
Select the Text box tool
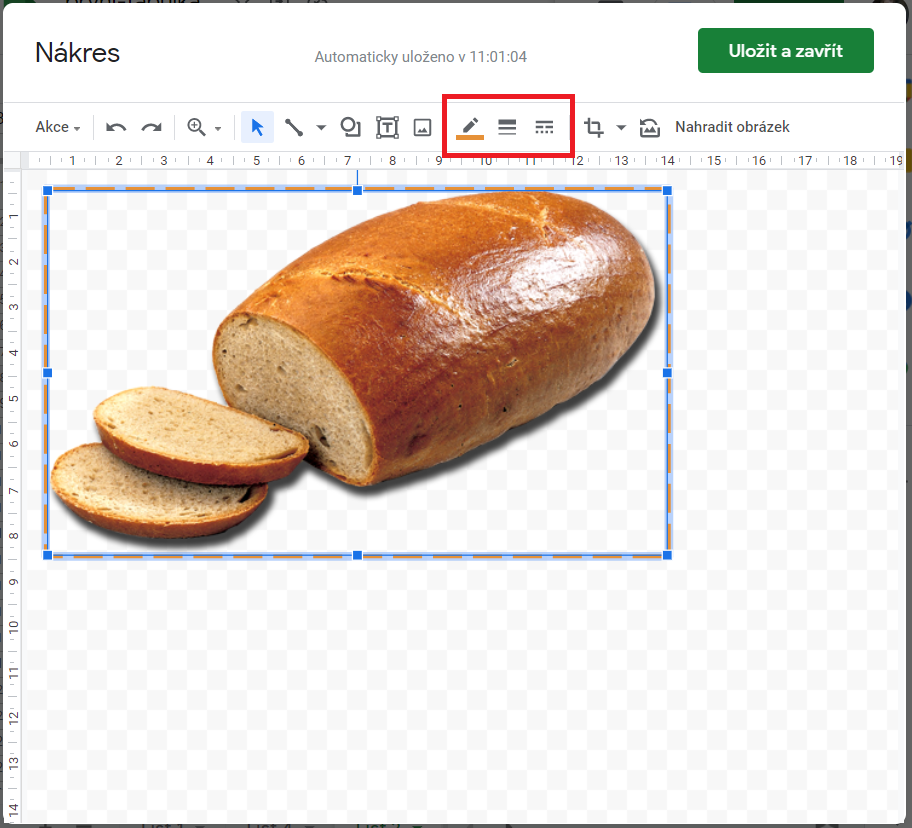coord(387,127)
